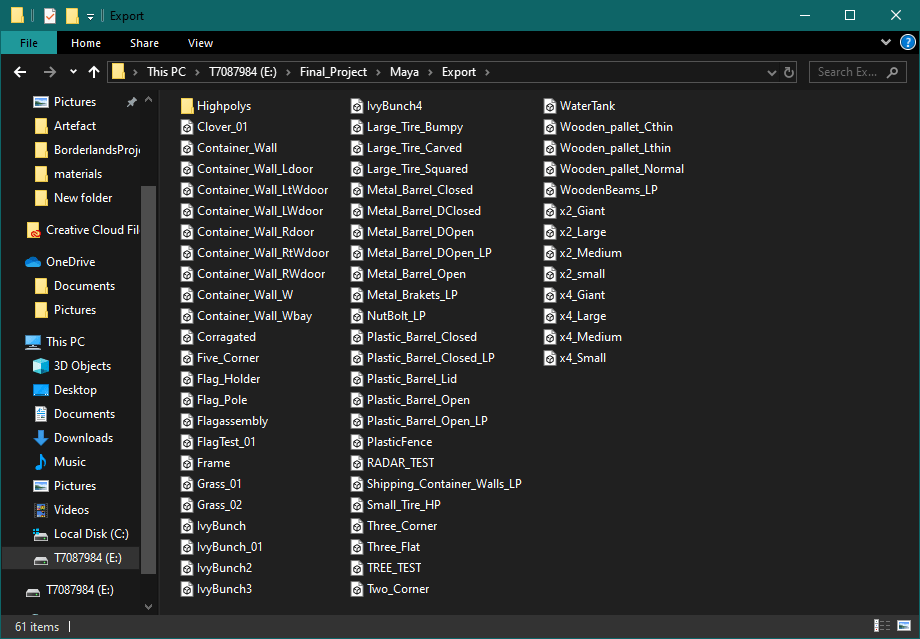Open Creative Cloud Files in sidebar
Screen dimensions: 920x639
91,230
